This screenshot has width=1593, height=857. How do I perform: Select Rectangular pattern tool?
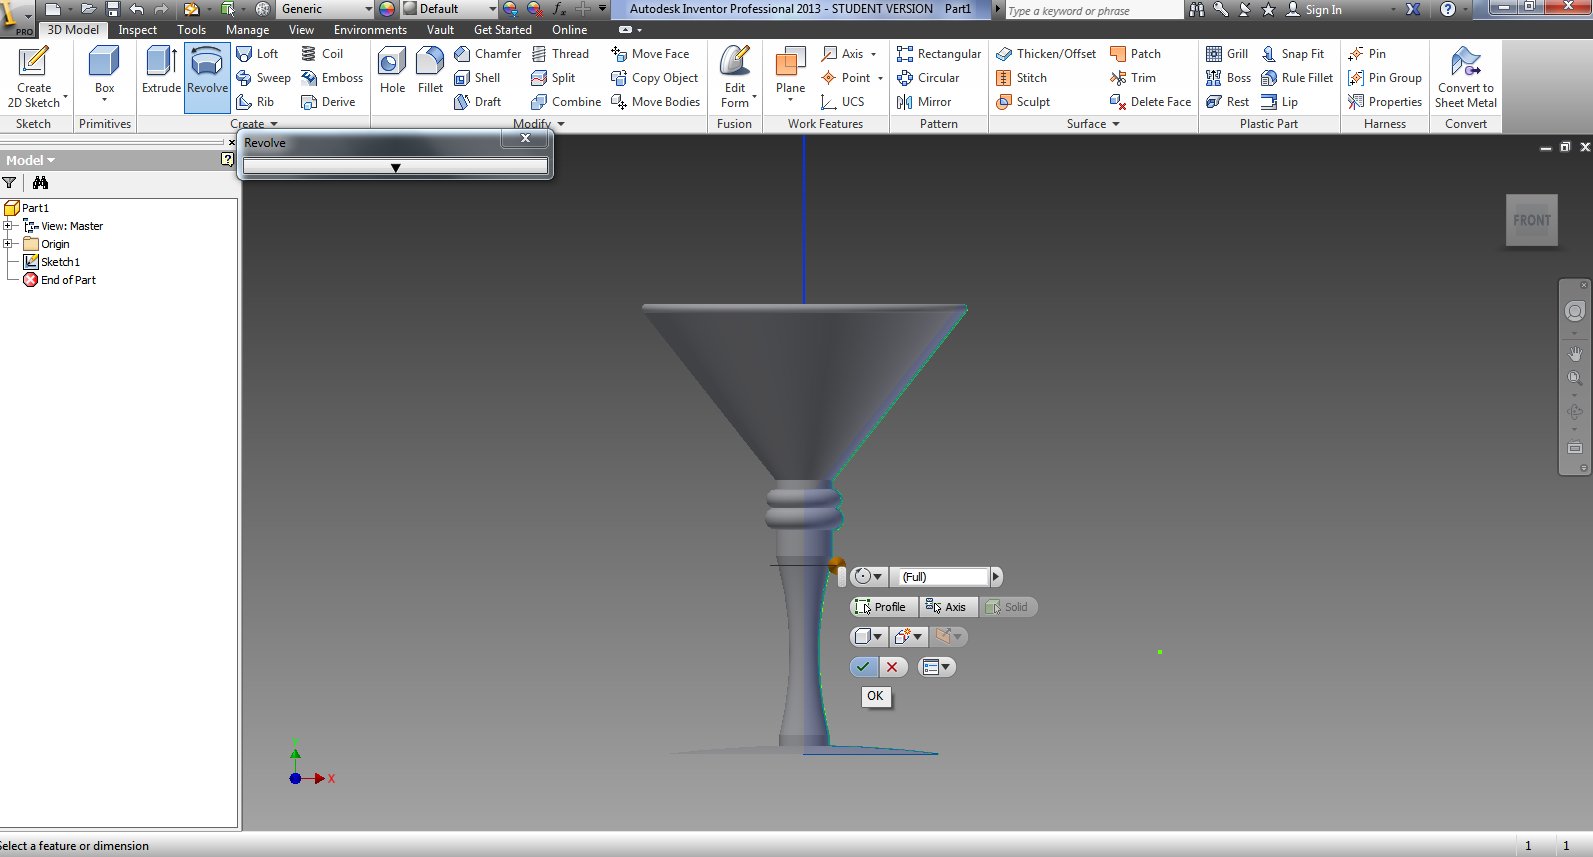(939, 54)
